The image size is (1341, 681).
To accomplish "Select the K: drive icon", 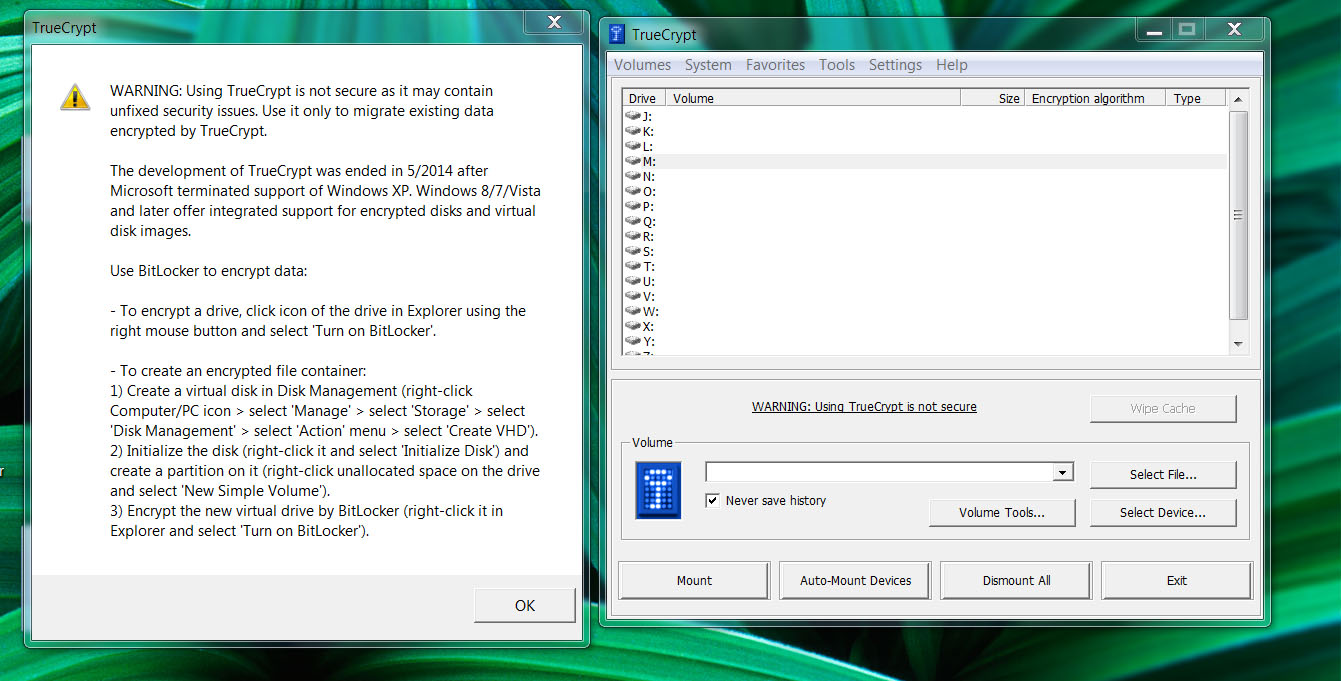I will point(633,131).
